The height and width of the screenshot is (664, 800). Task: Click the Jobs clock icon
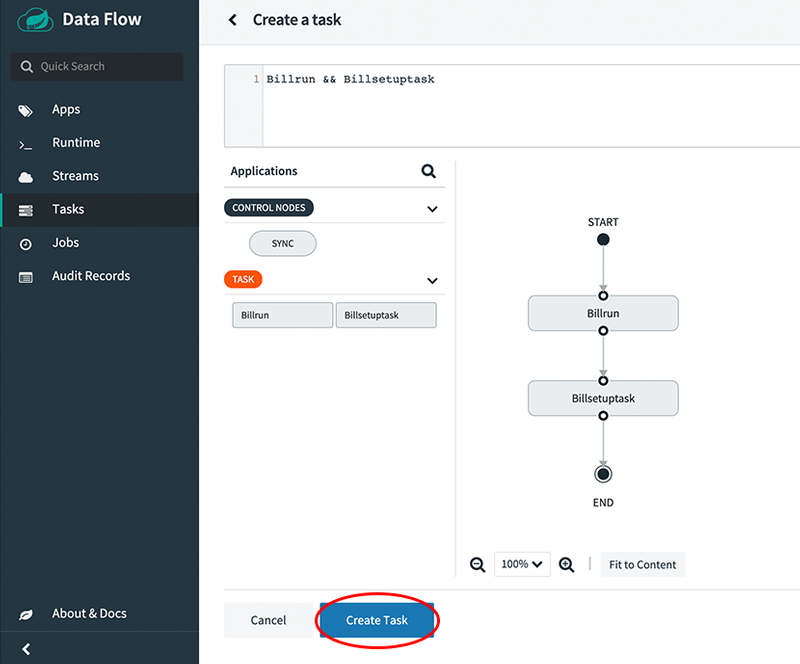[26, 244]
